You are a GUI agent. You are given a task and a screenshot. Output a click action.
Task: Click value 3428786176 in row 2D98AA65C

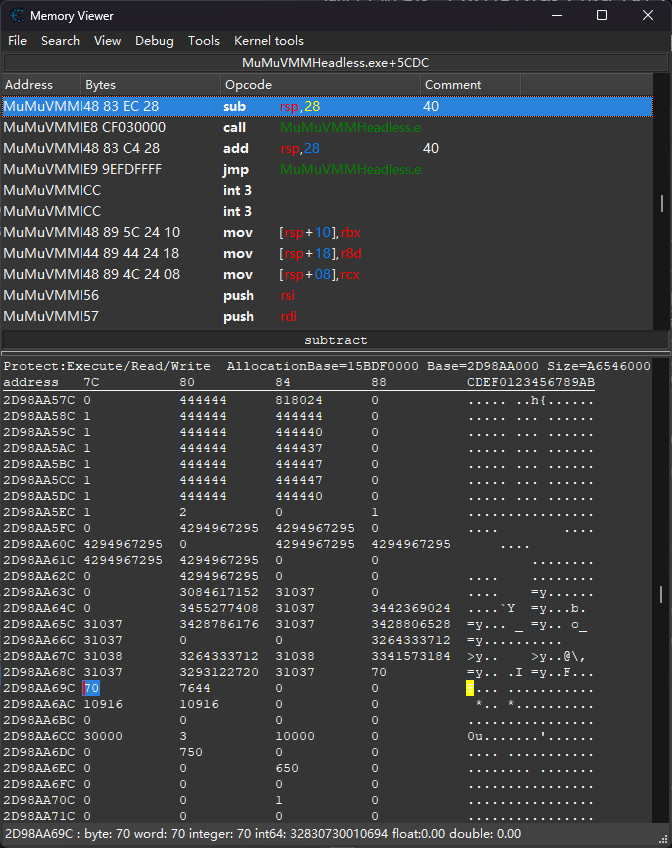(x=219, y=624)
